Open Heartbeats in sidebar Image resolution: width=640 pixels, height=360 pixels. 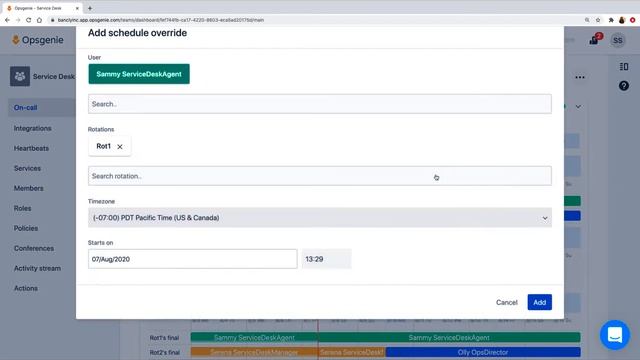pos(31,148)
